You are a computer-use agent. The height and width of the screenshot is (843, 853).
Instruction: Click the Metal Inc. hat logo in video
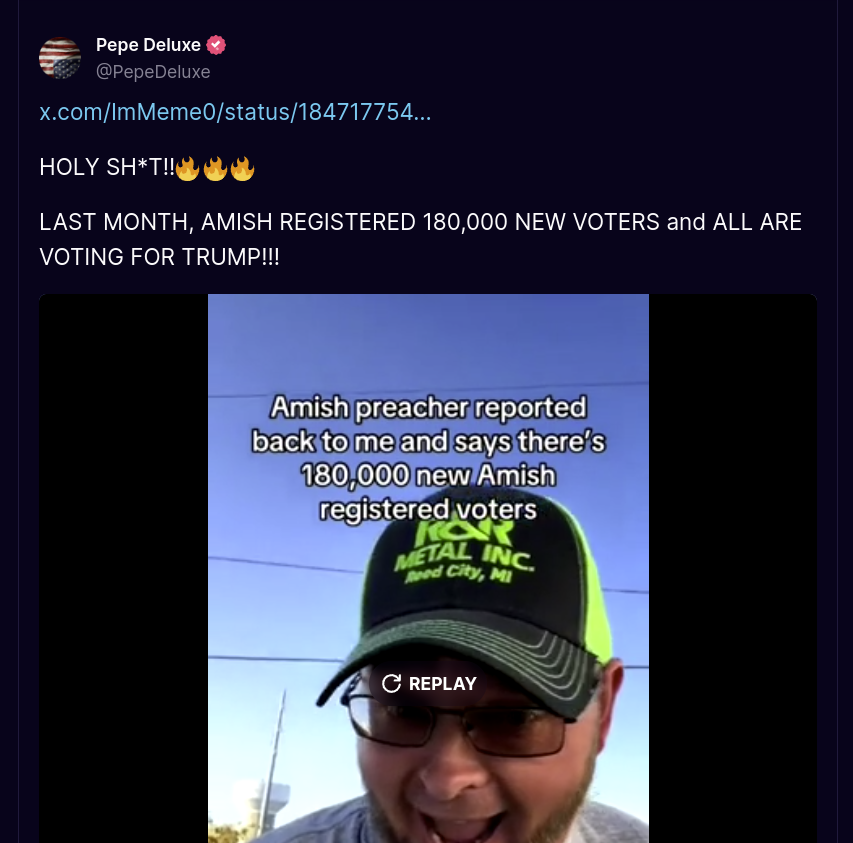tap(463, 552)
